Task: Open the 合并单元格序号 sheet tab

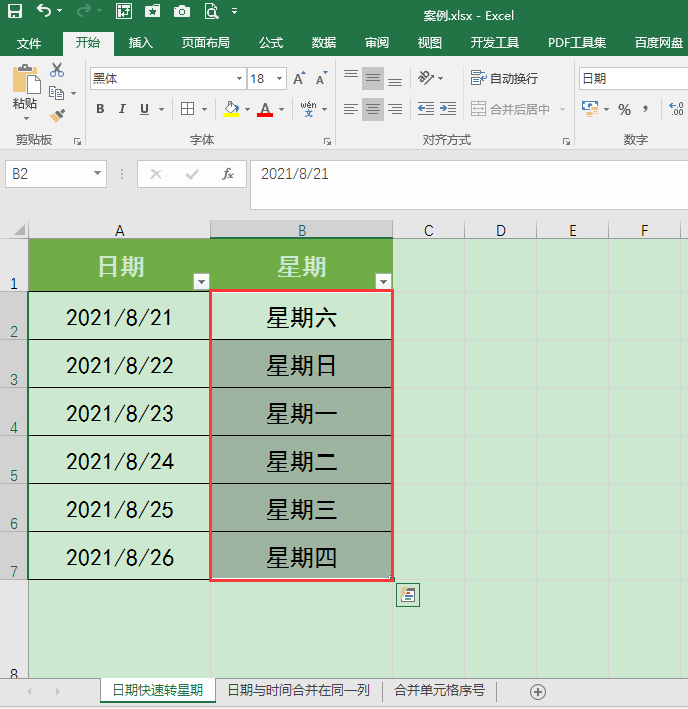Action: point(439,690)
